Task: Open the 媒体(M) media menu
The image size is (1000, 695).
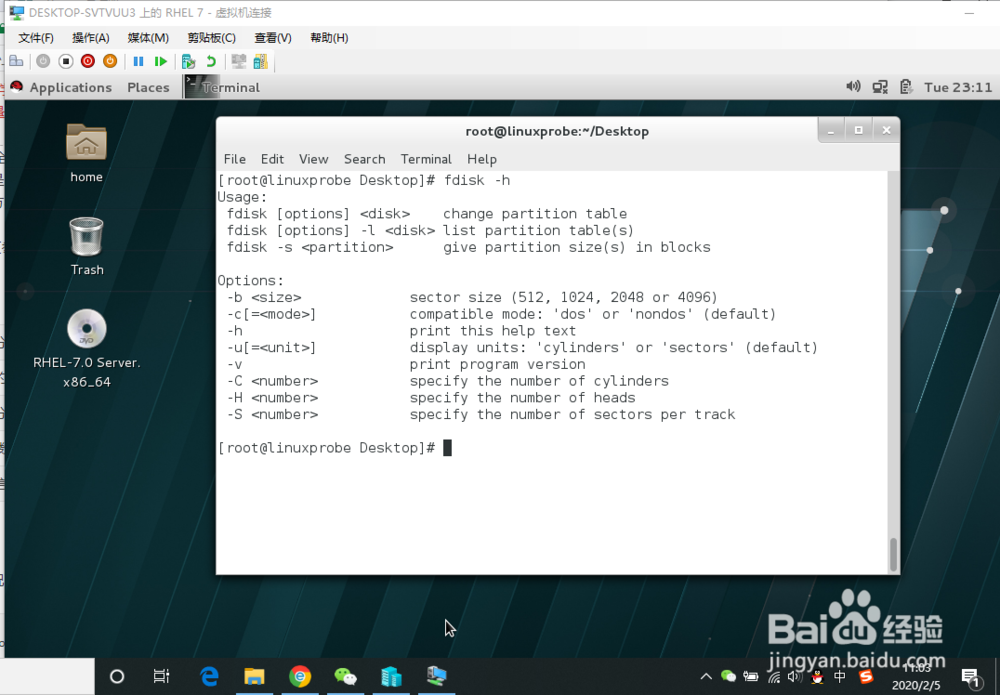Action: pyautogui.click(x=146, y=37)
